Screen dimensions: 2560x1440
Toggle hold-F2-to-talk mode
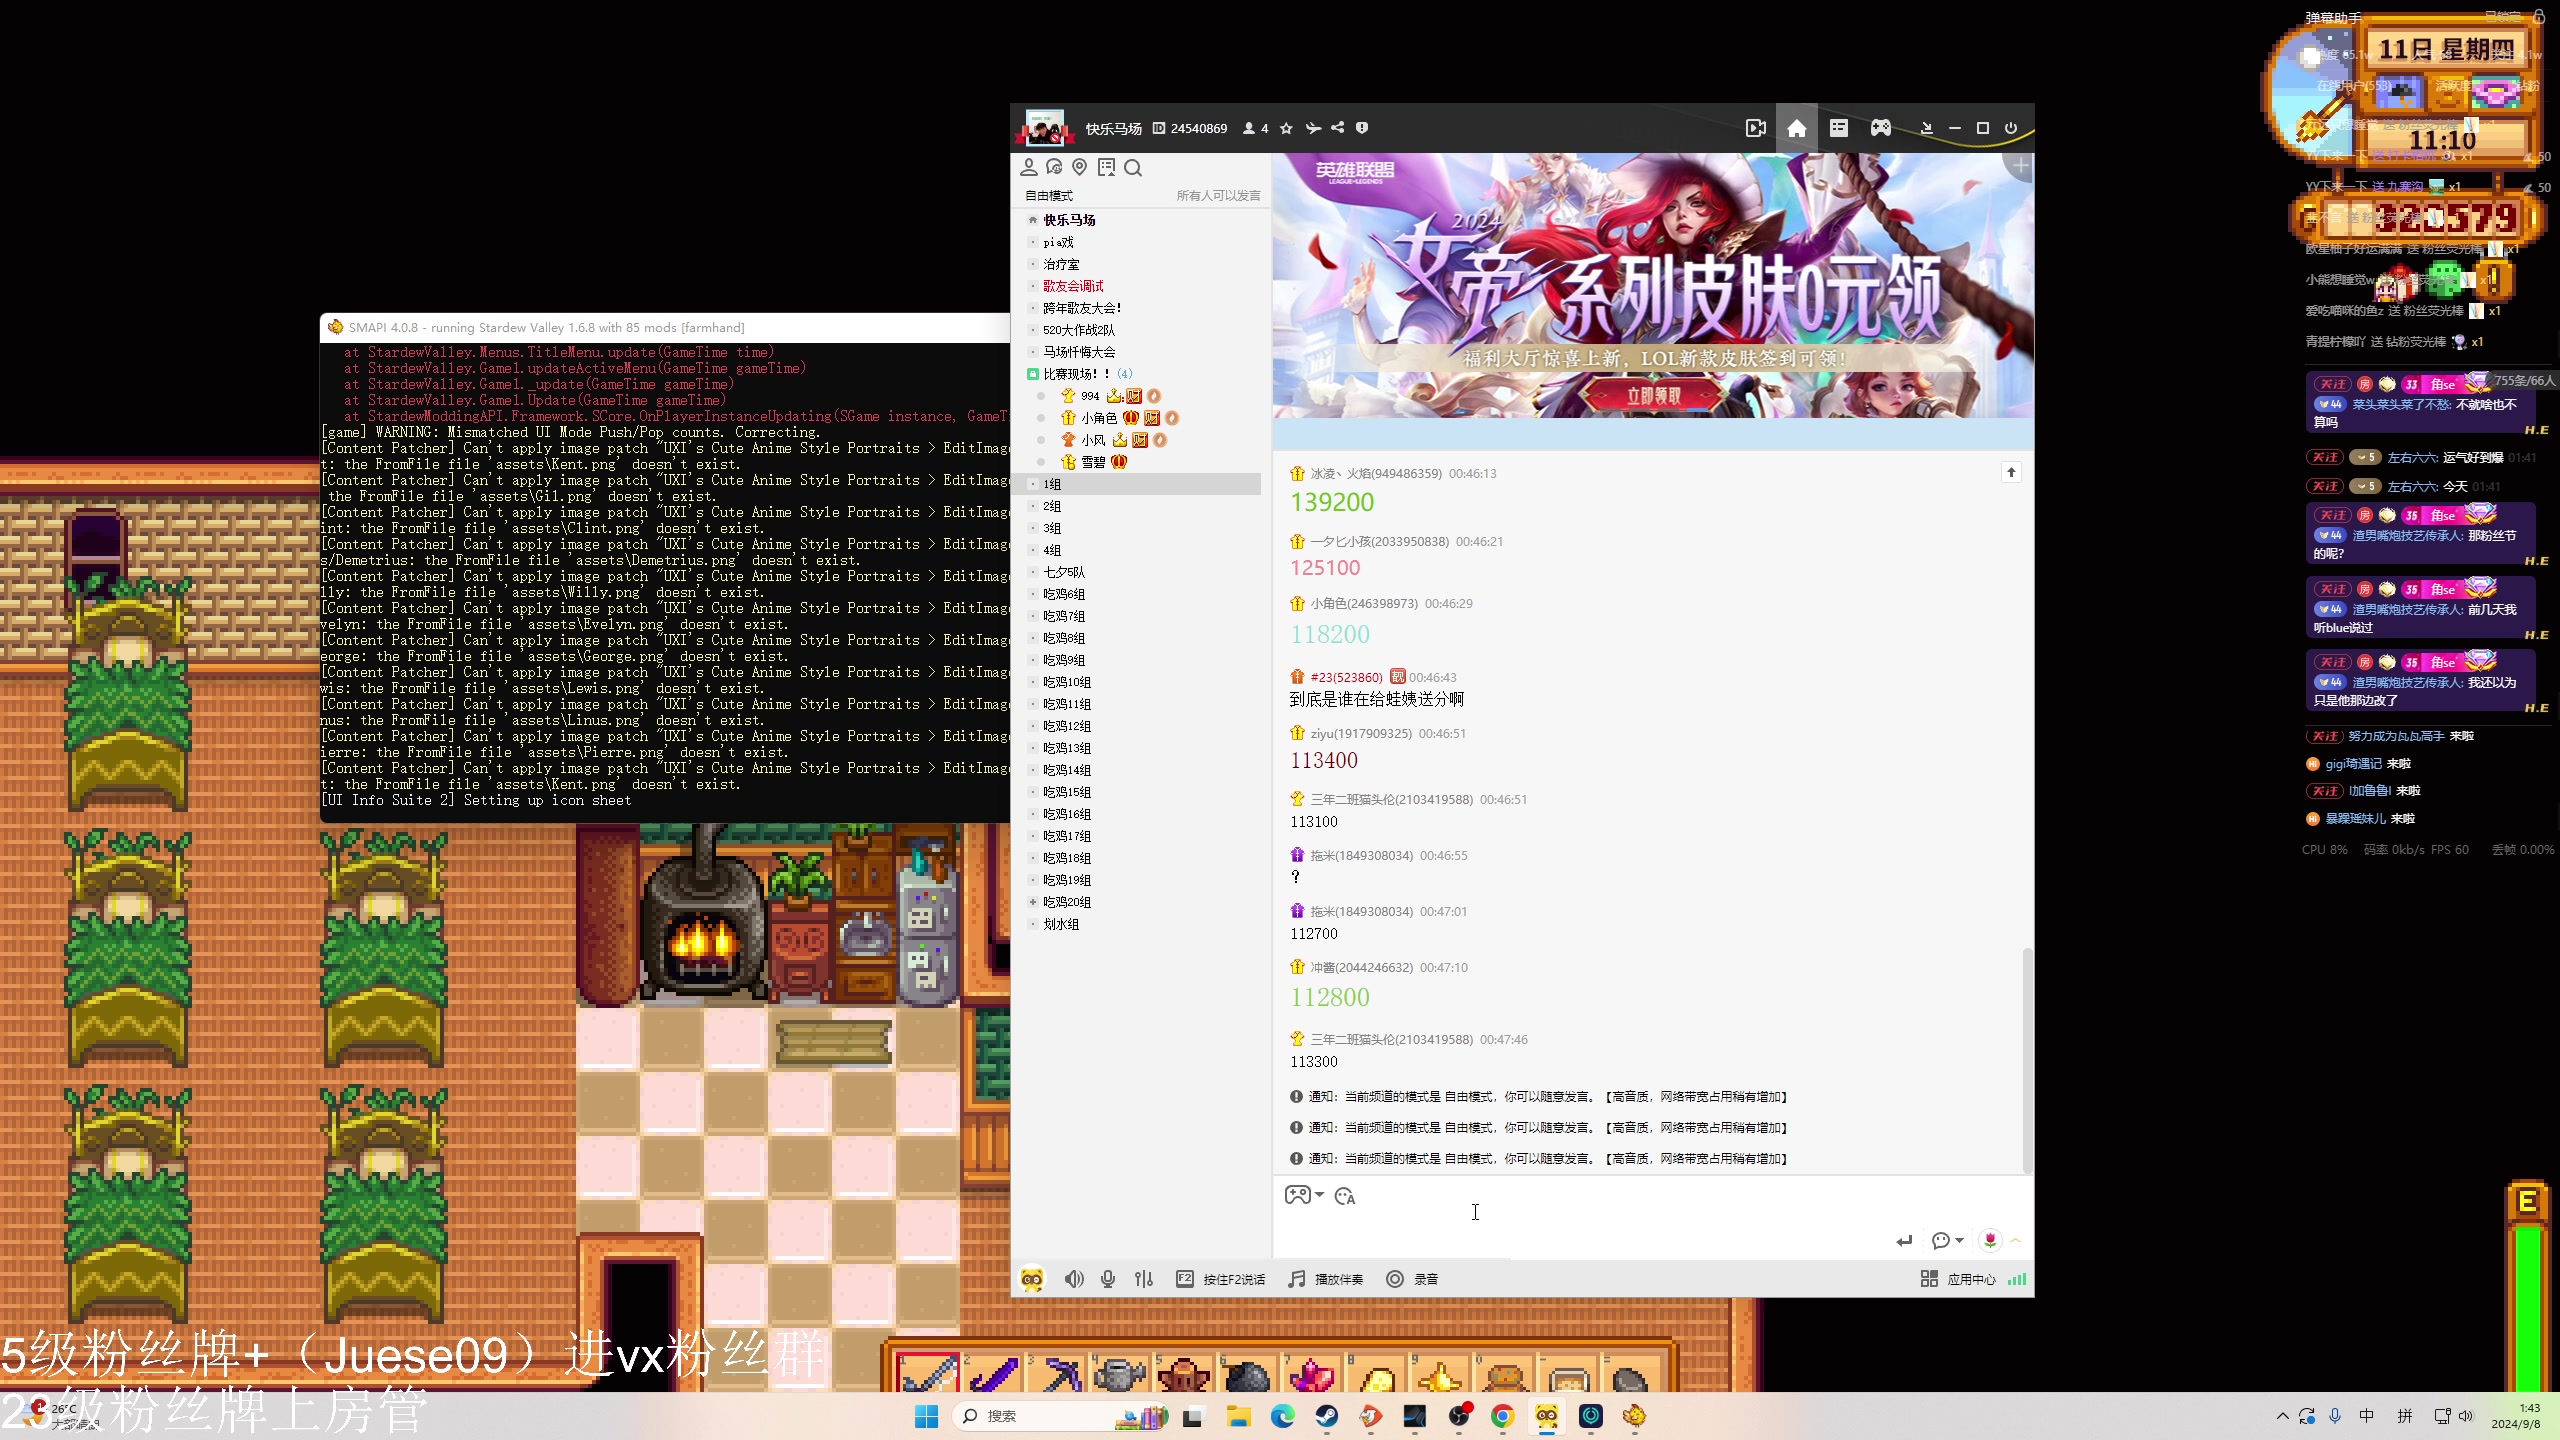pos(1221,1279)
